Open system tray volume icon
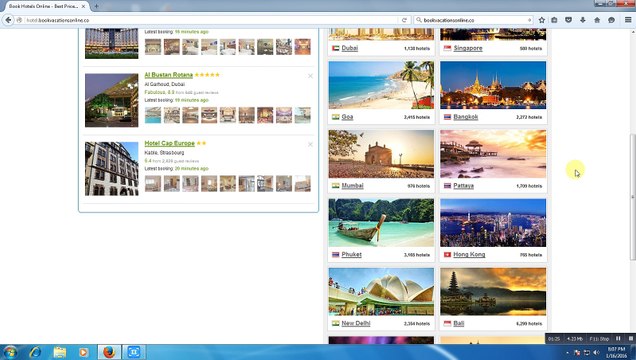The width and height of the screenshot is (636, 360). (596, 353)
